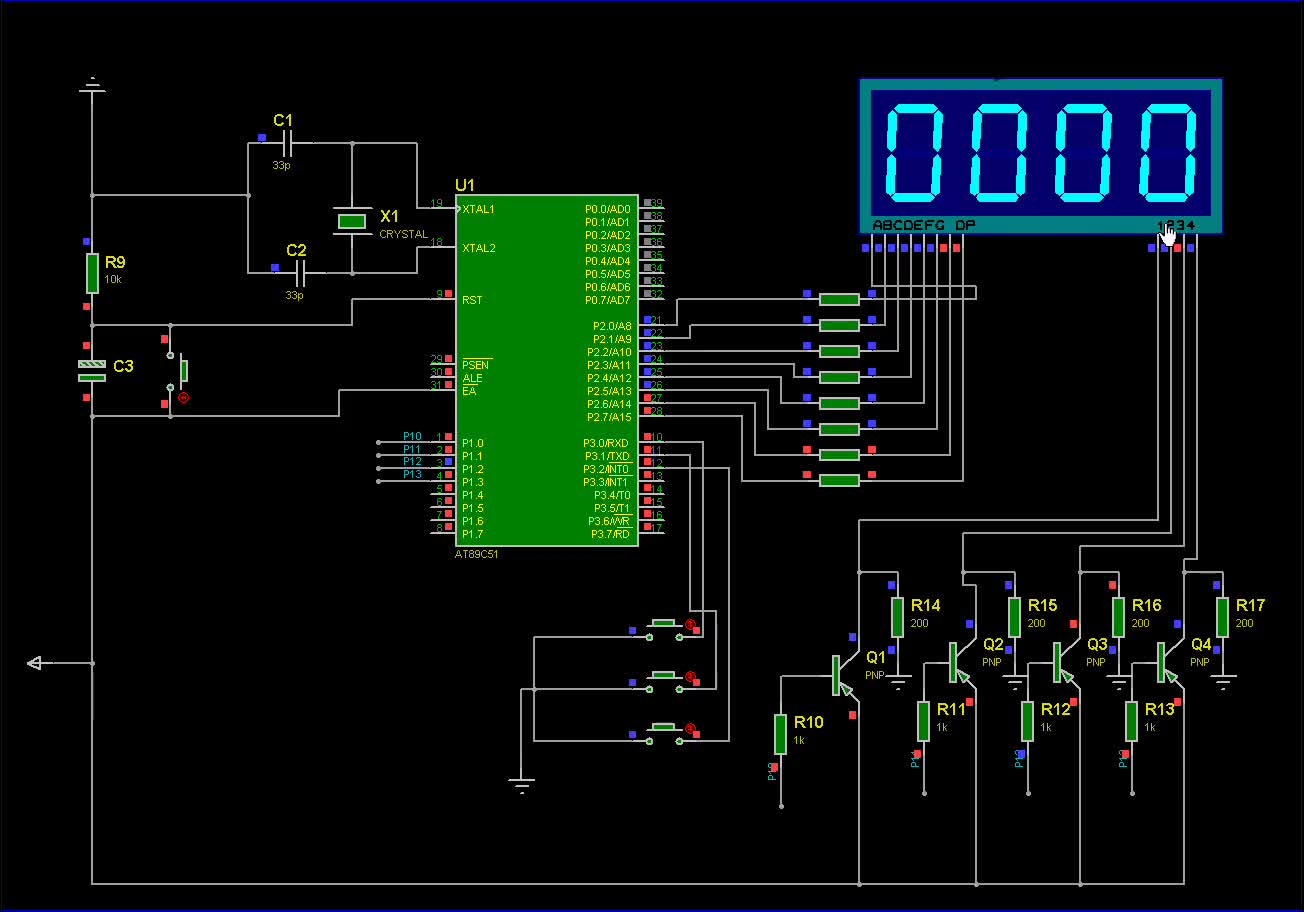The image size is (1304, 912).
Task: Select the ground symbol beside R17
Action: click(1223, 681)
